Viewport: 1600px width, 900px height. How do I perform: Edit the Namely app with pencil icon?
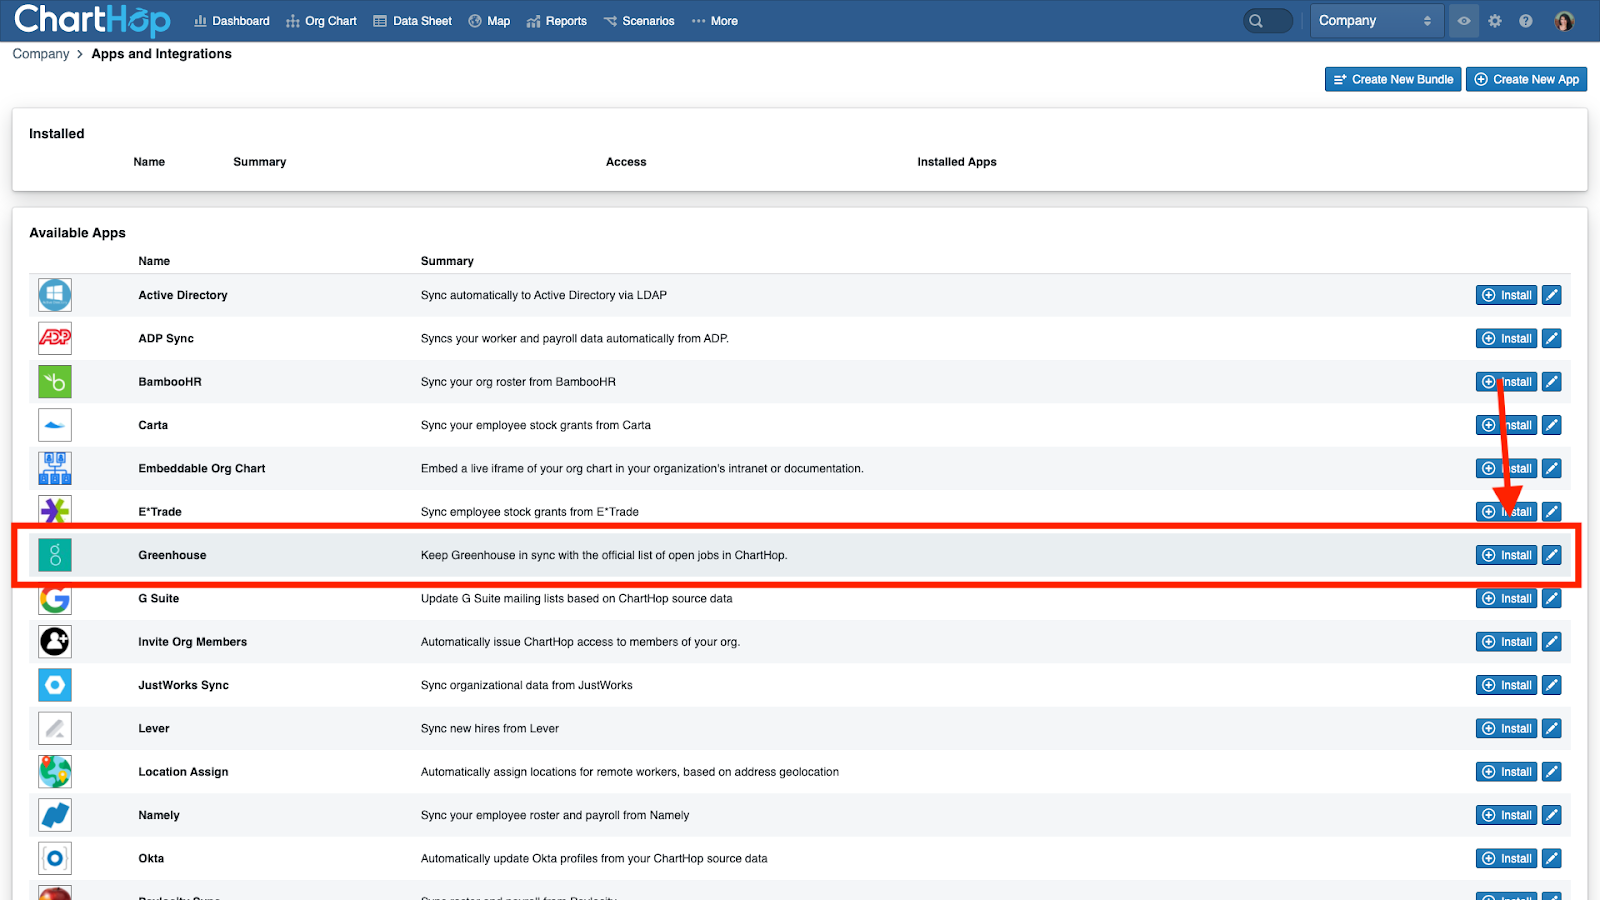pyautogui.click(x=1552, y=815)
